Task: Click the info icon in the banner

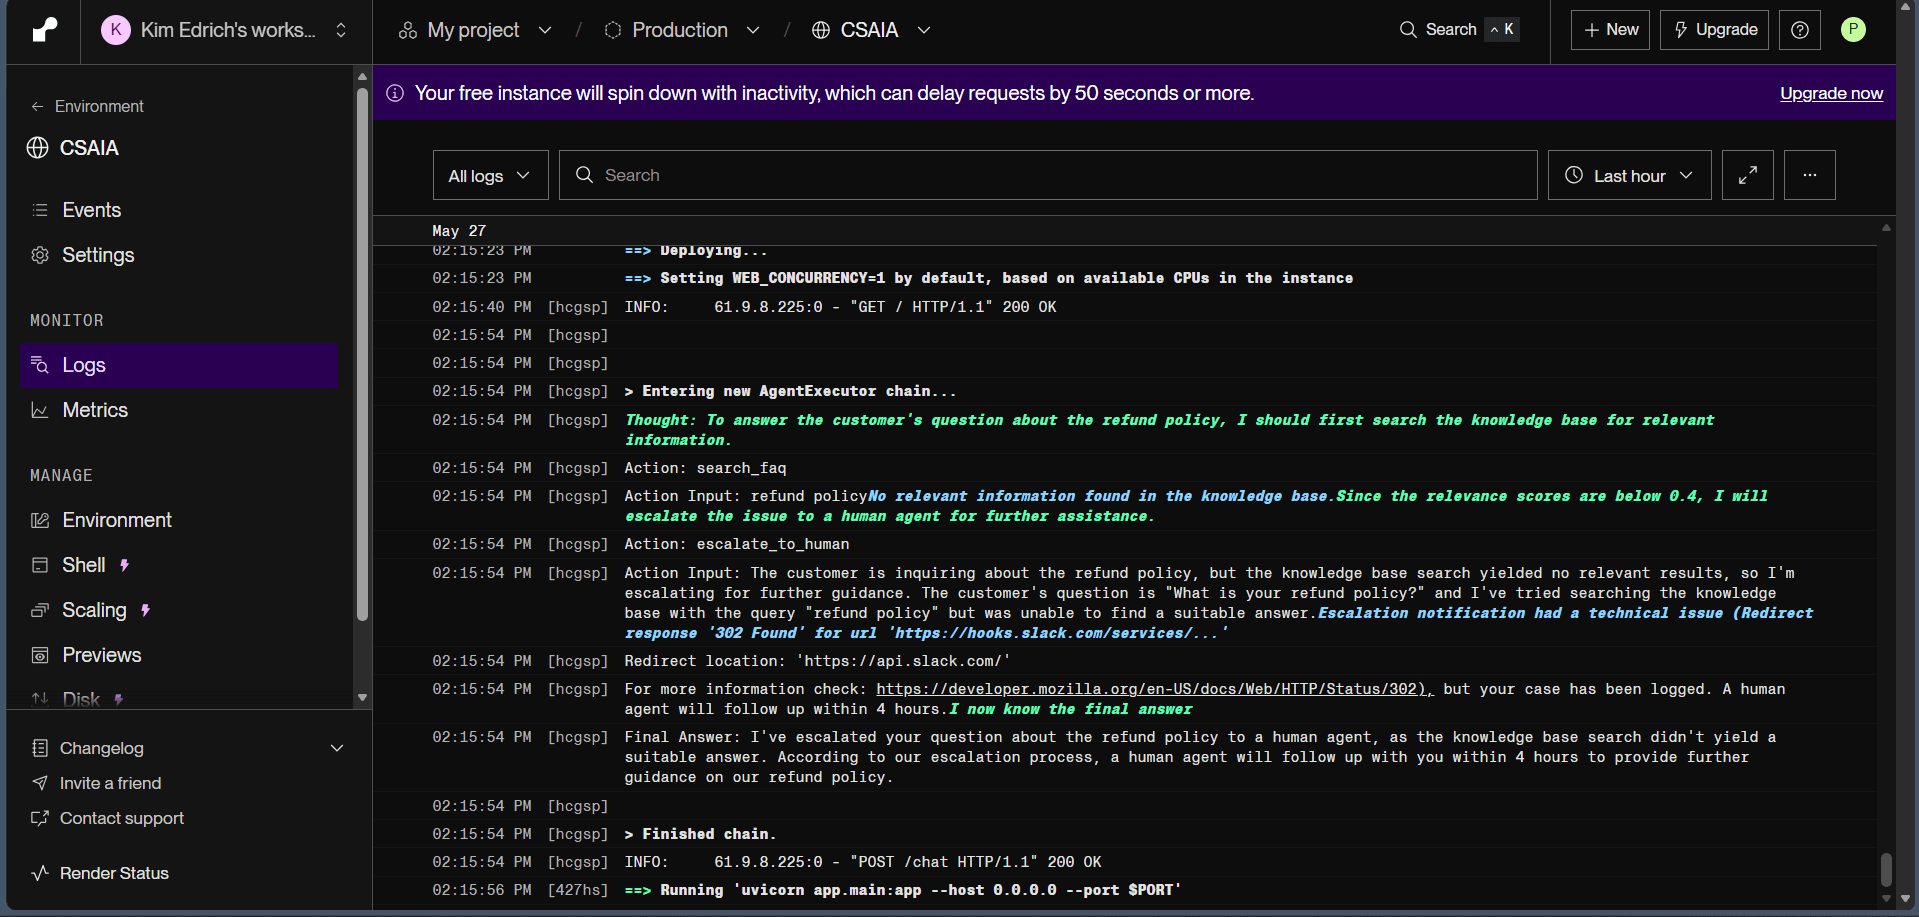Action: 395,93
